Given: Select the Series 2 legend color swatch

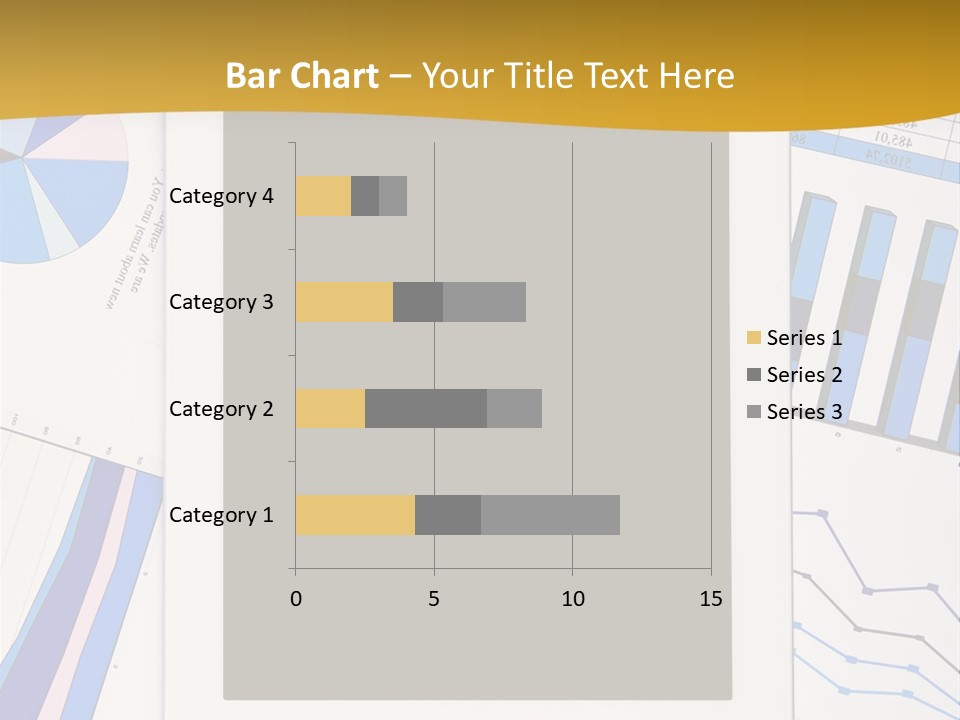Looking at the screenshot, I should (x=753, y=375).
